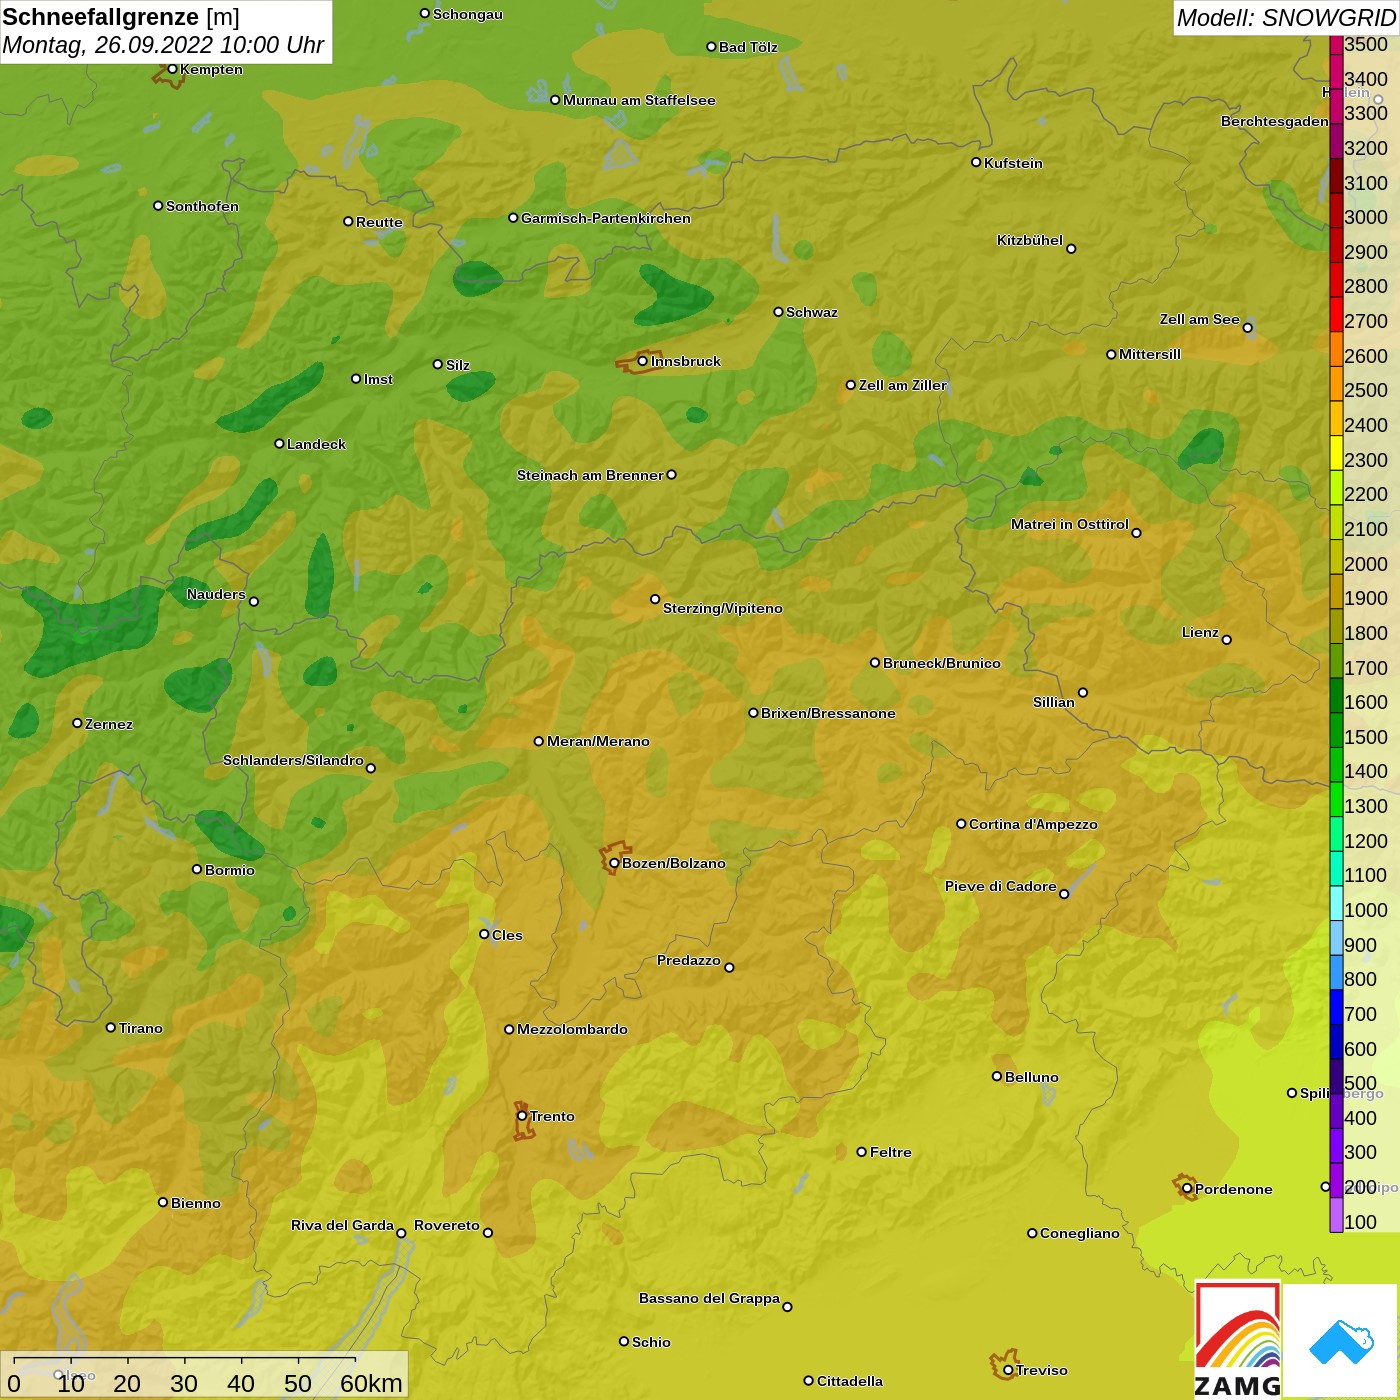Click the Innsbruck city marker

643,361
